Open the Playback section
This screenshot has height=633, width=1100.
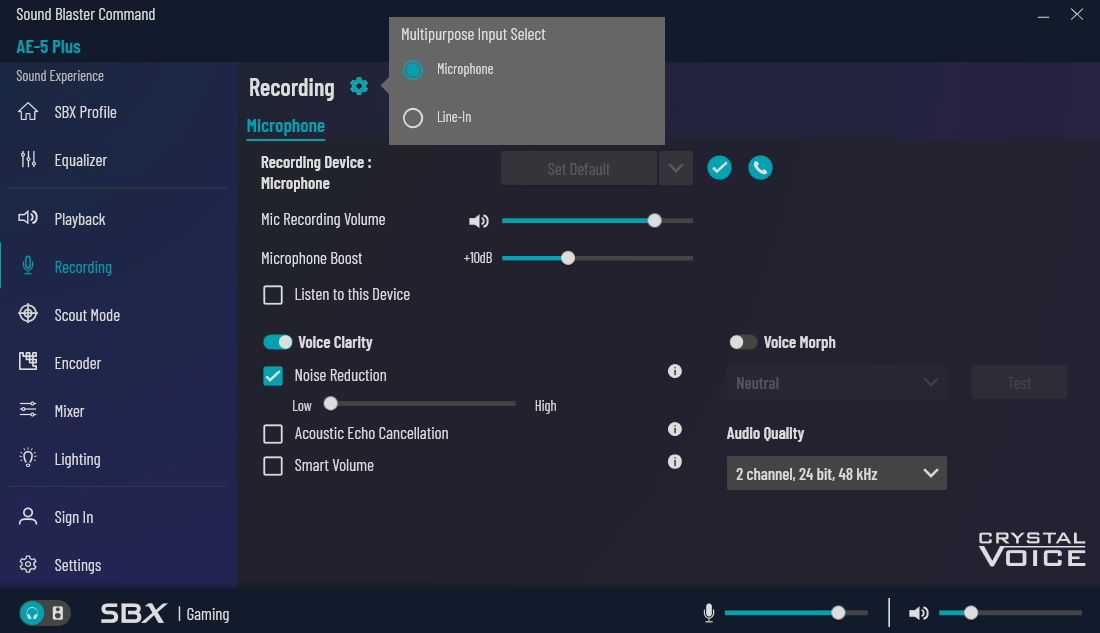(80, 219)
